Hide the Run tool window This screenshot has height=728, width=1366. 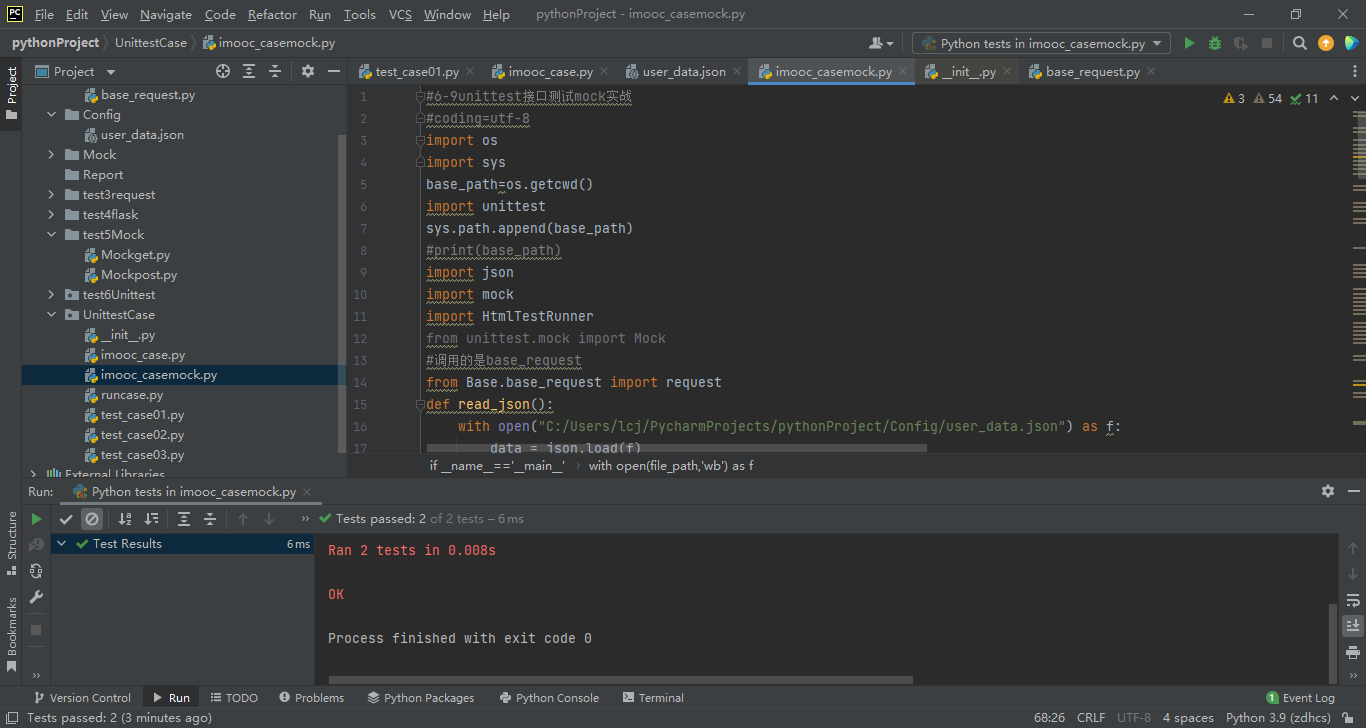pyautogui.click(x=1353, y=491)
